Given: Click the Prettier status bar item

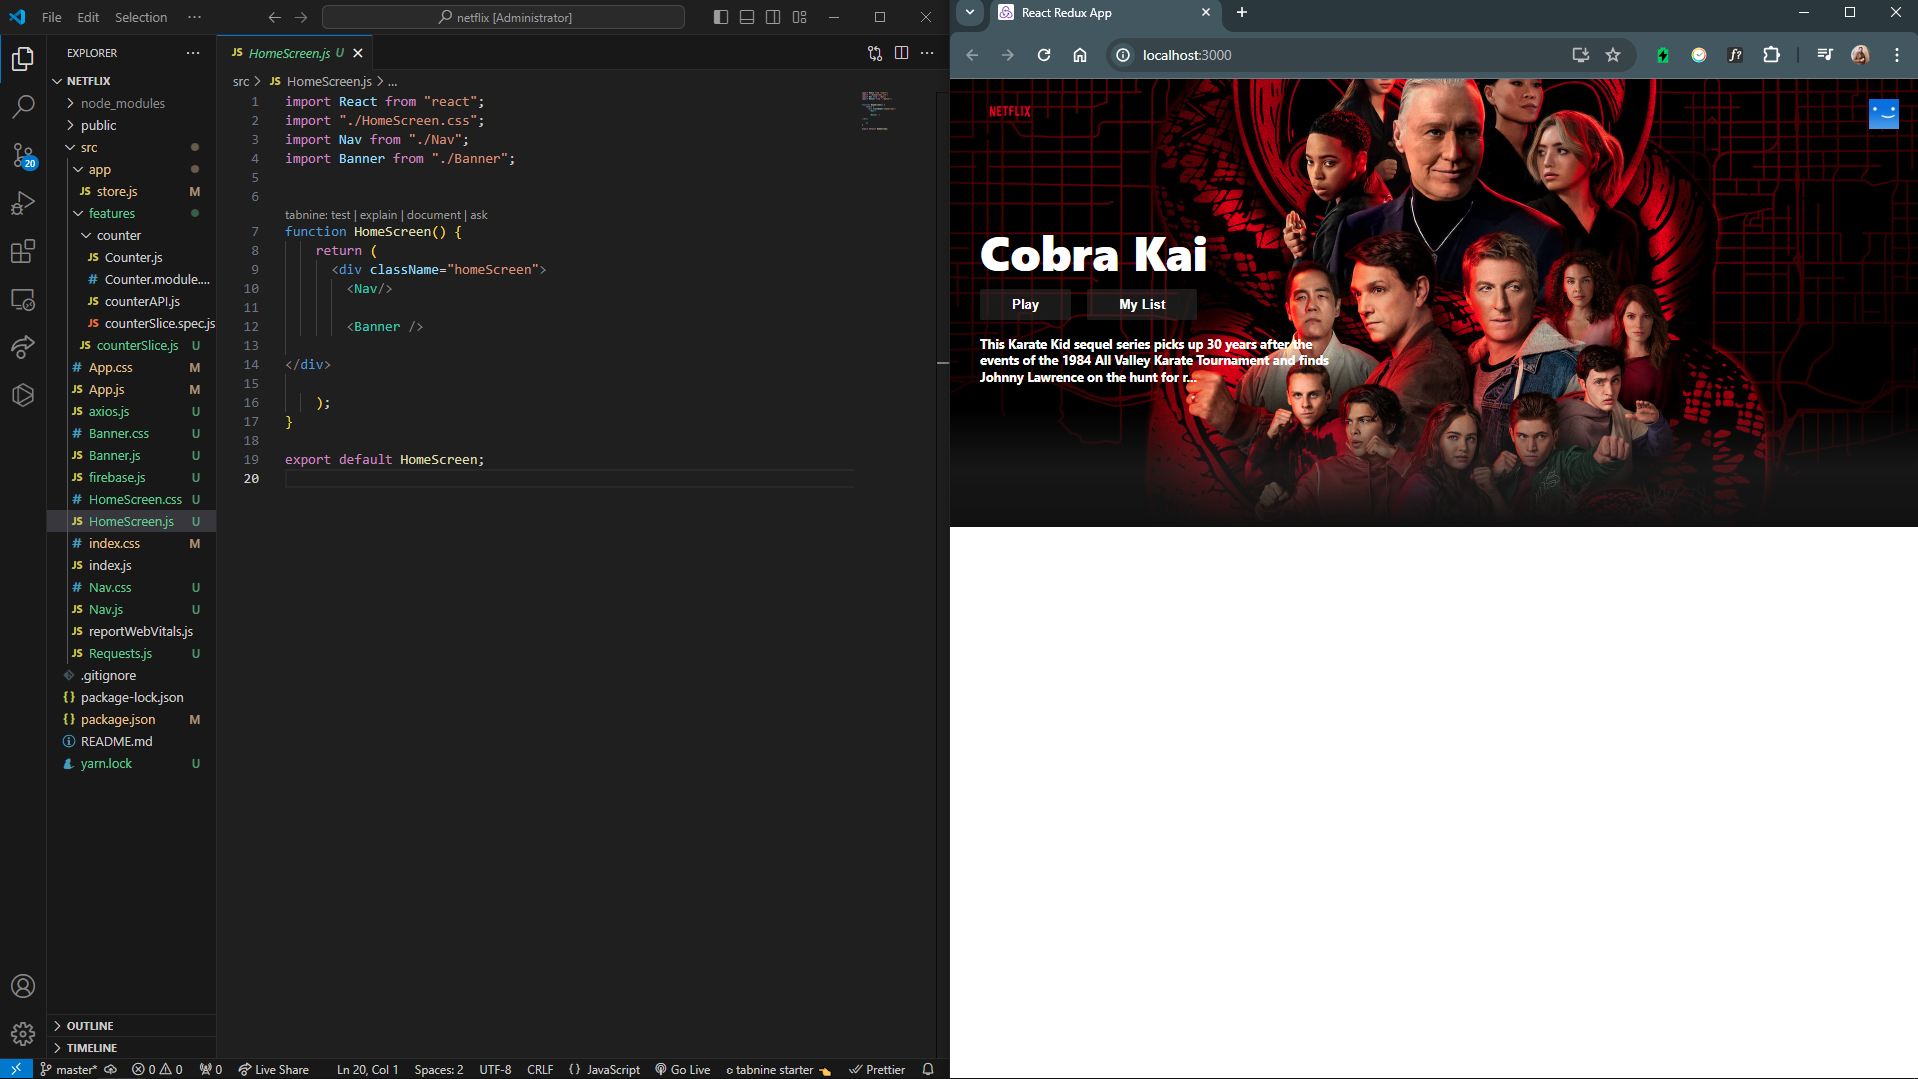Looking at the screenshot, I should pyautogui.click(x=876, y=1069).
